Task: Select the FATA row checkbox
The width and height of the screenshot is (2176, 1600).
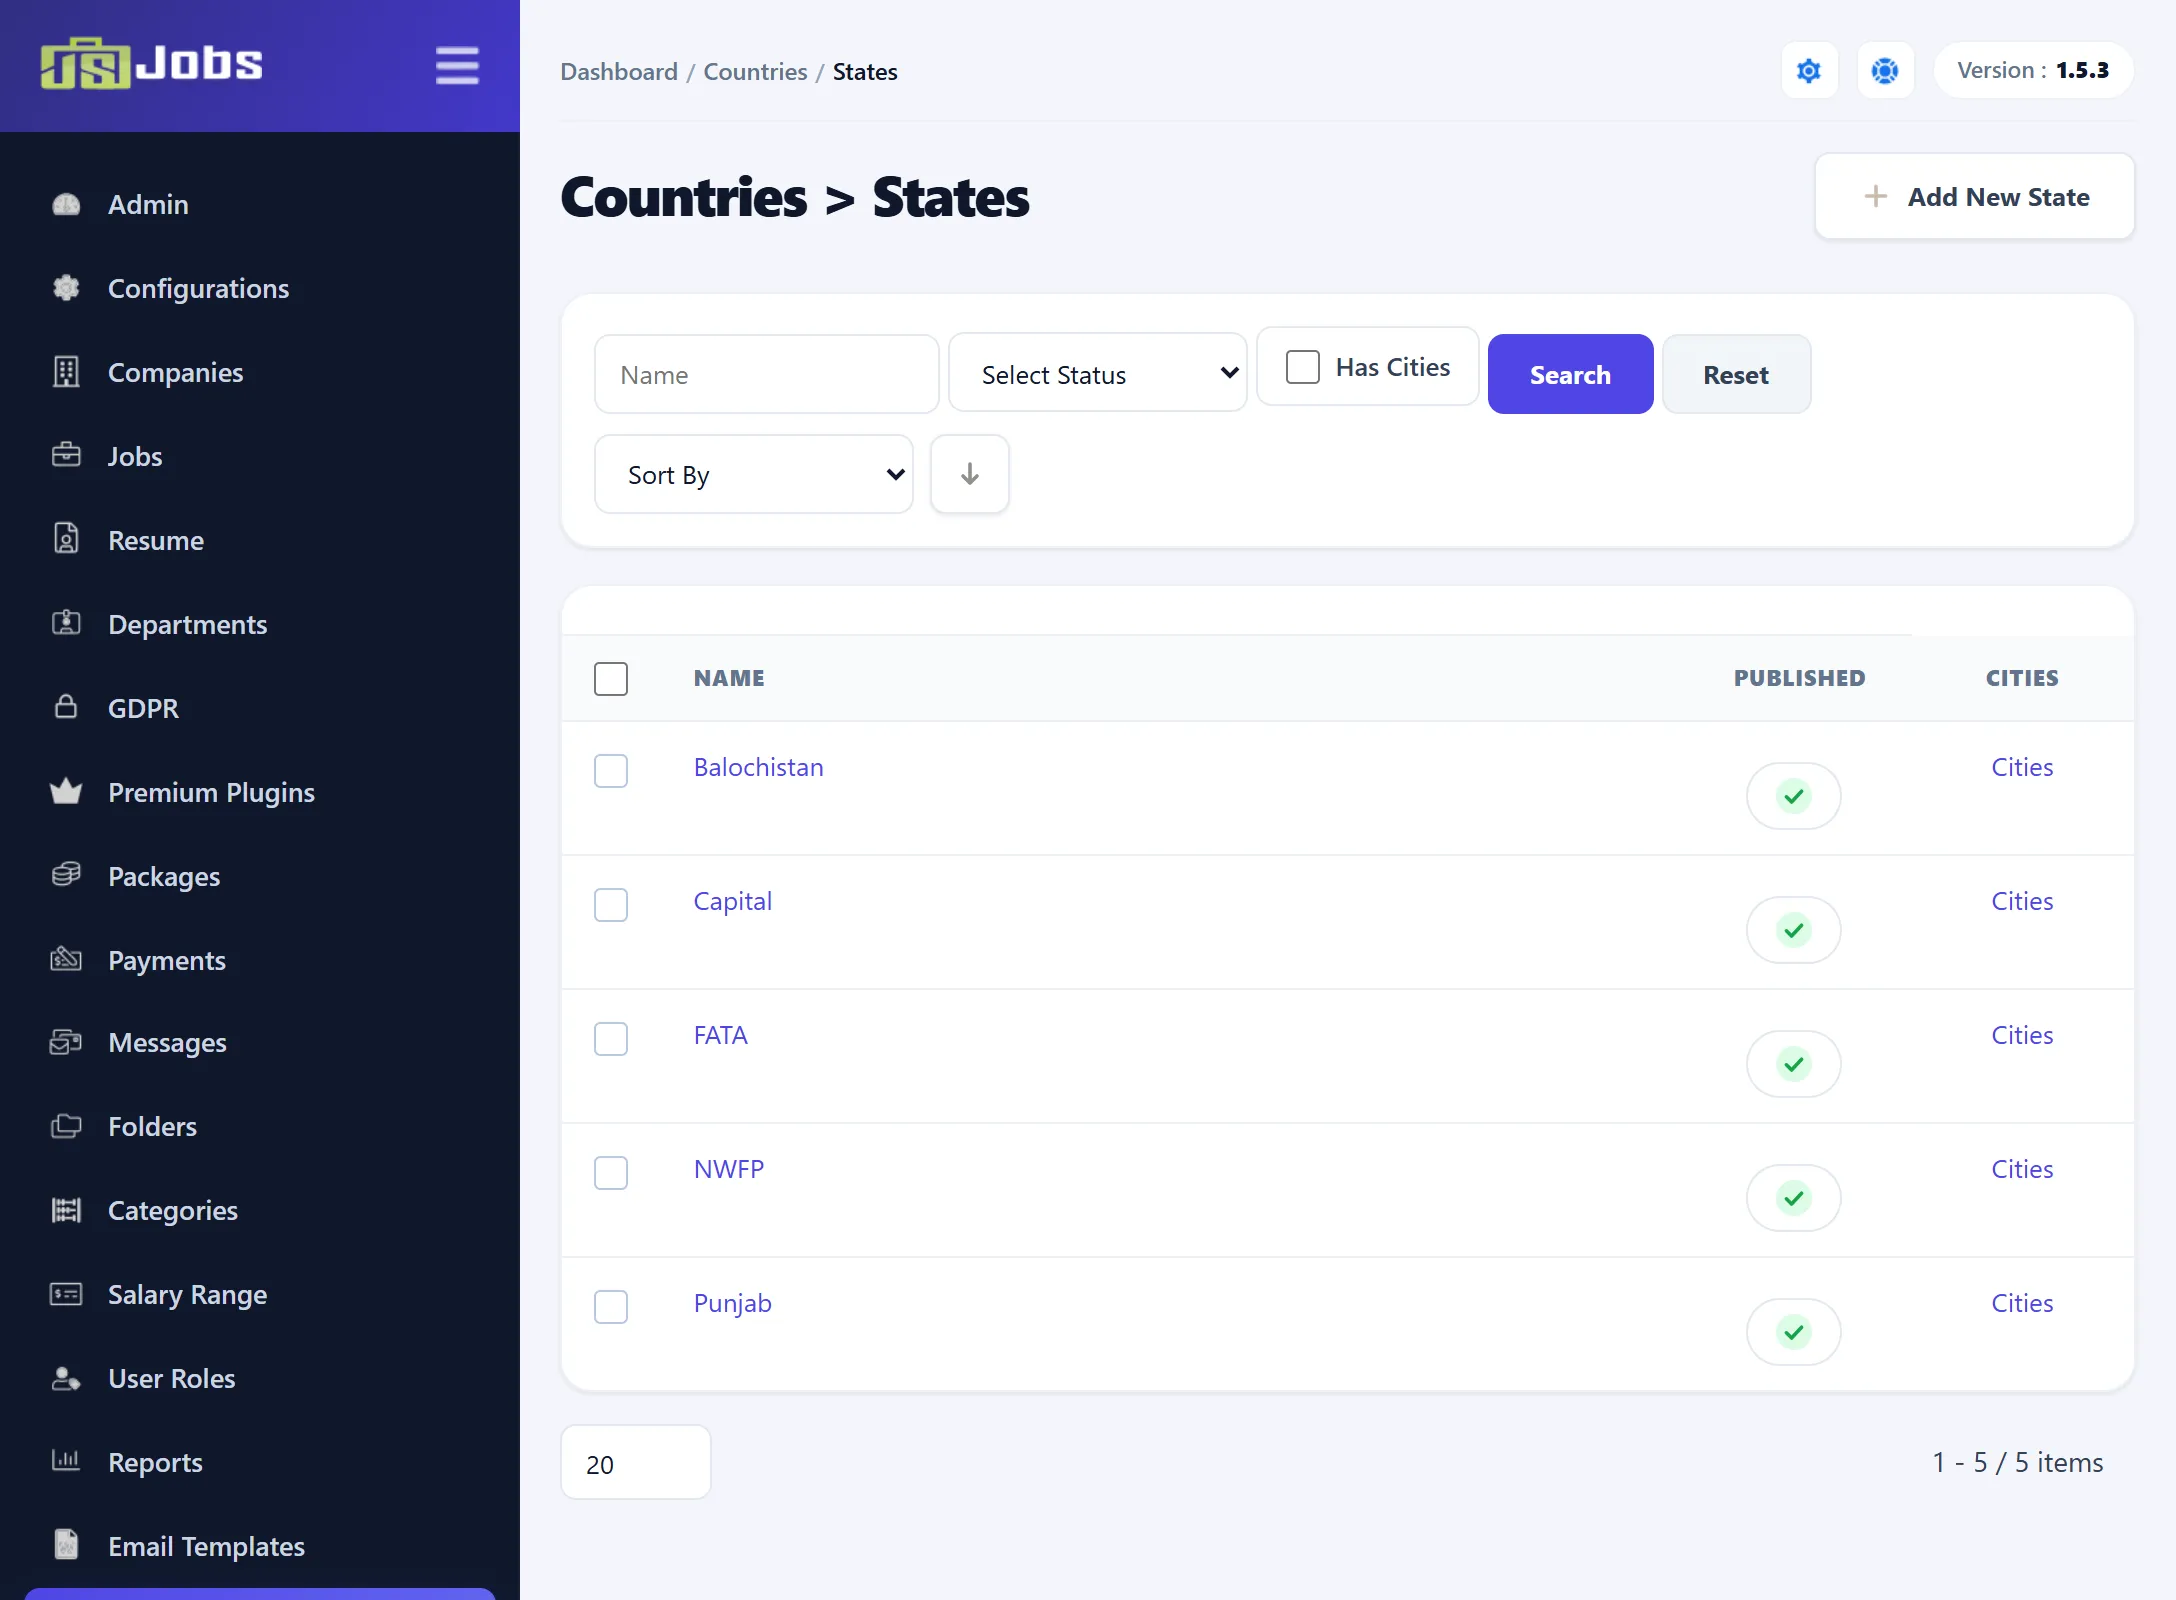Action: 611,1039
